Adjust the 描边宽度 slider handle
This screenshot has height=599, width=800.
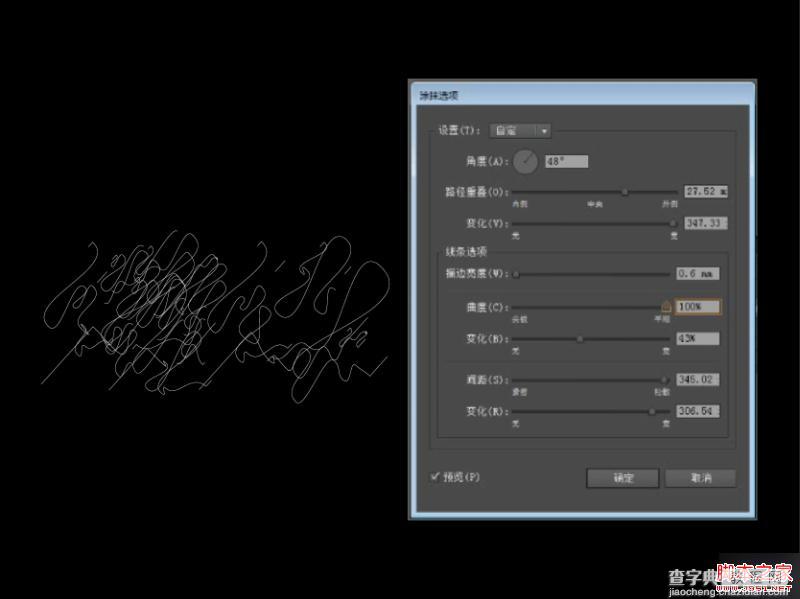coord(516,274)
